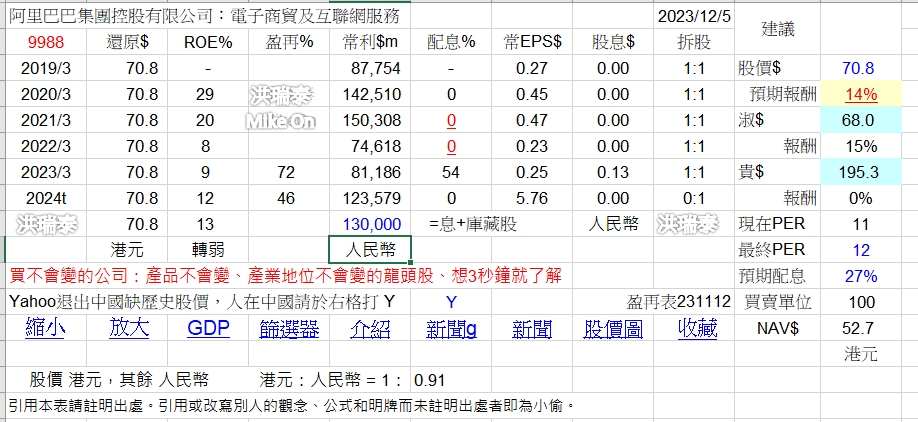Select the yellow 預期報酬 cell 14%
The width and height of the screenshot is (918, 422).
(x=861, y=94)
